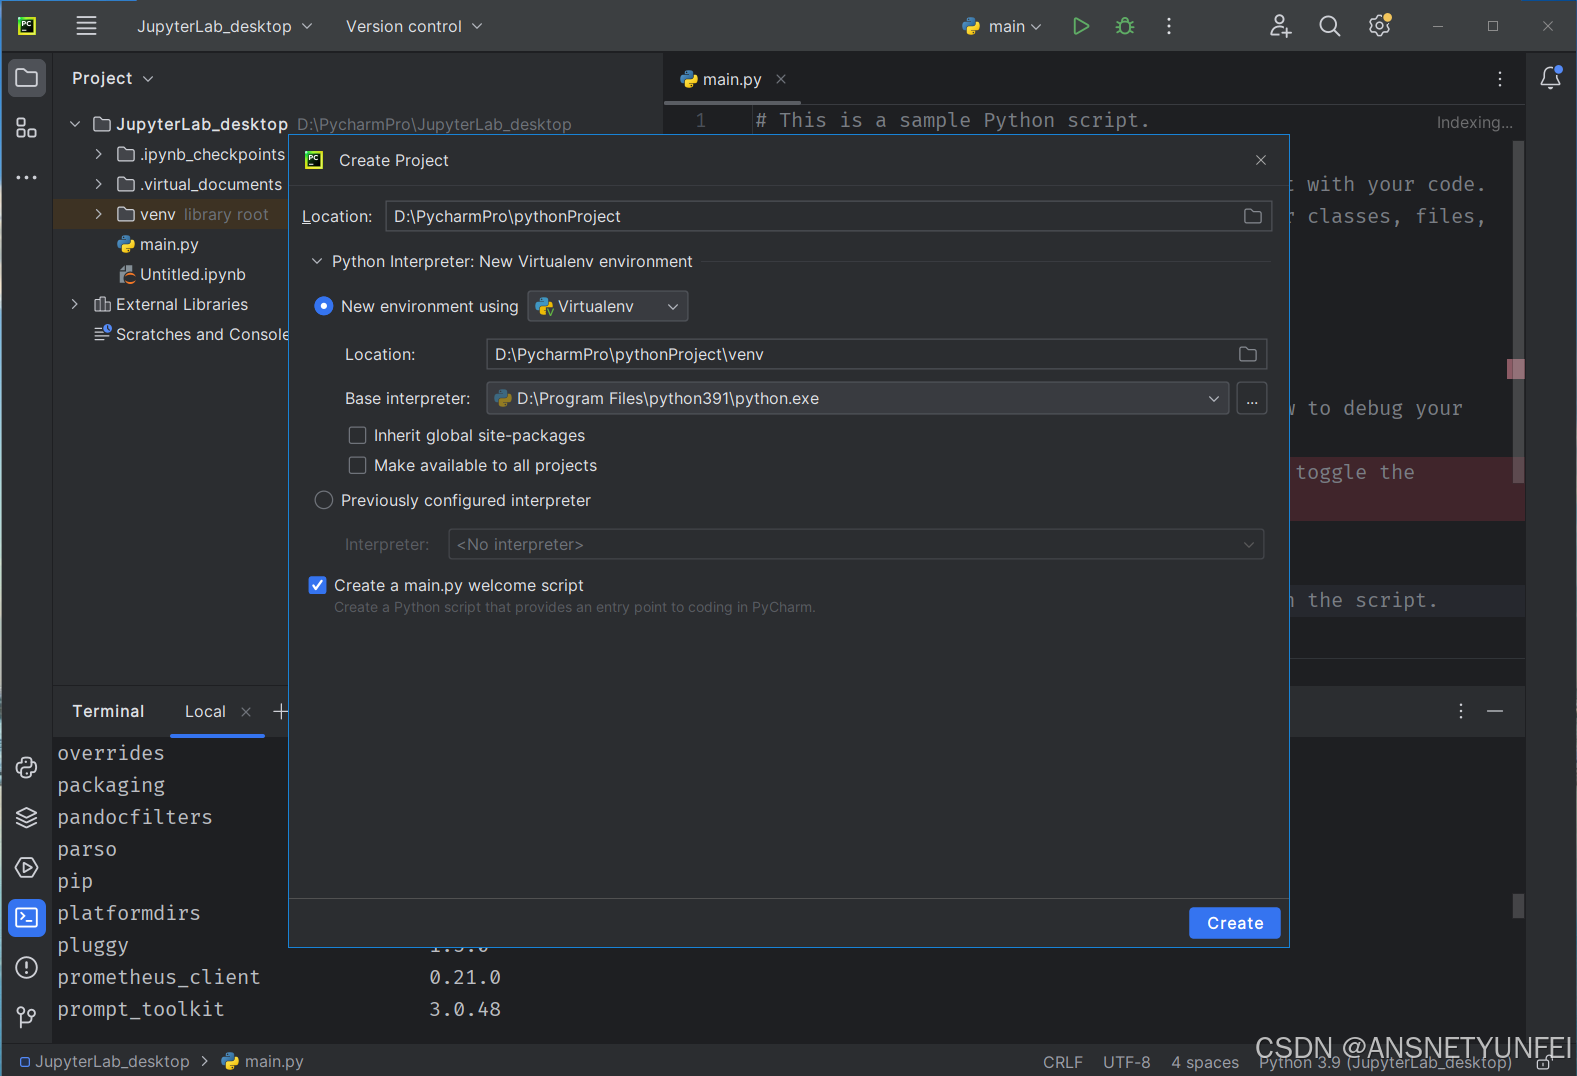Open the Notifications bell icon
This screenshot has width=1577, height=1076.
1551,78
